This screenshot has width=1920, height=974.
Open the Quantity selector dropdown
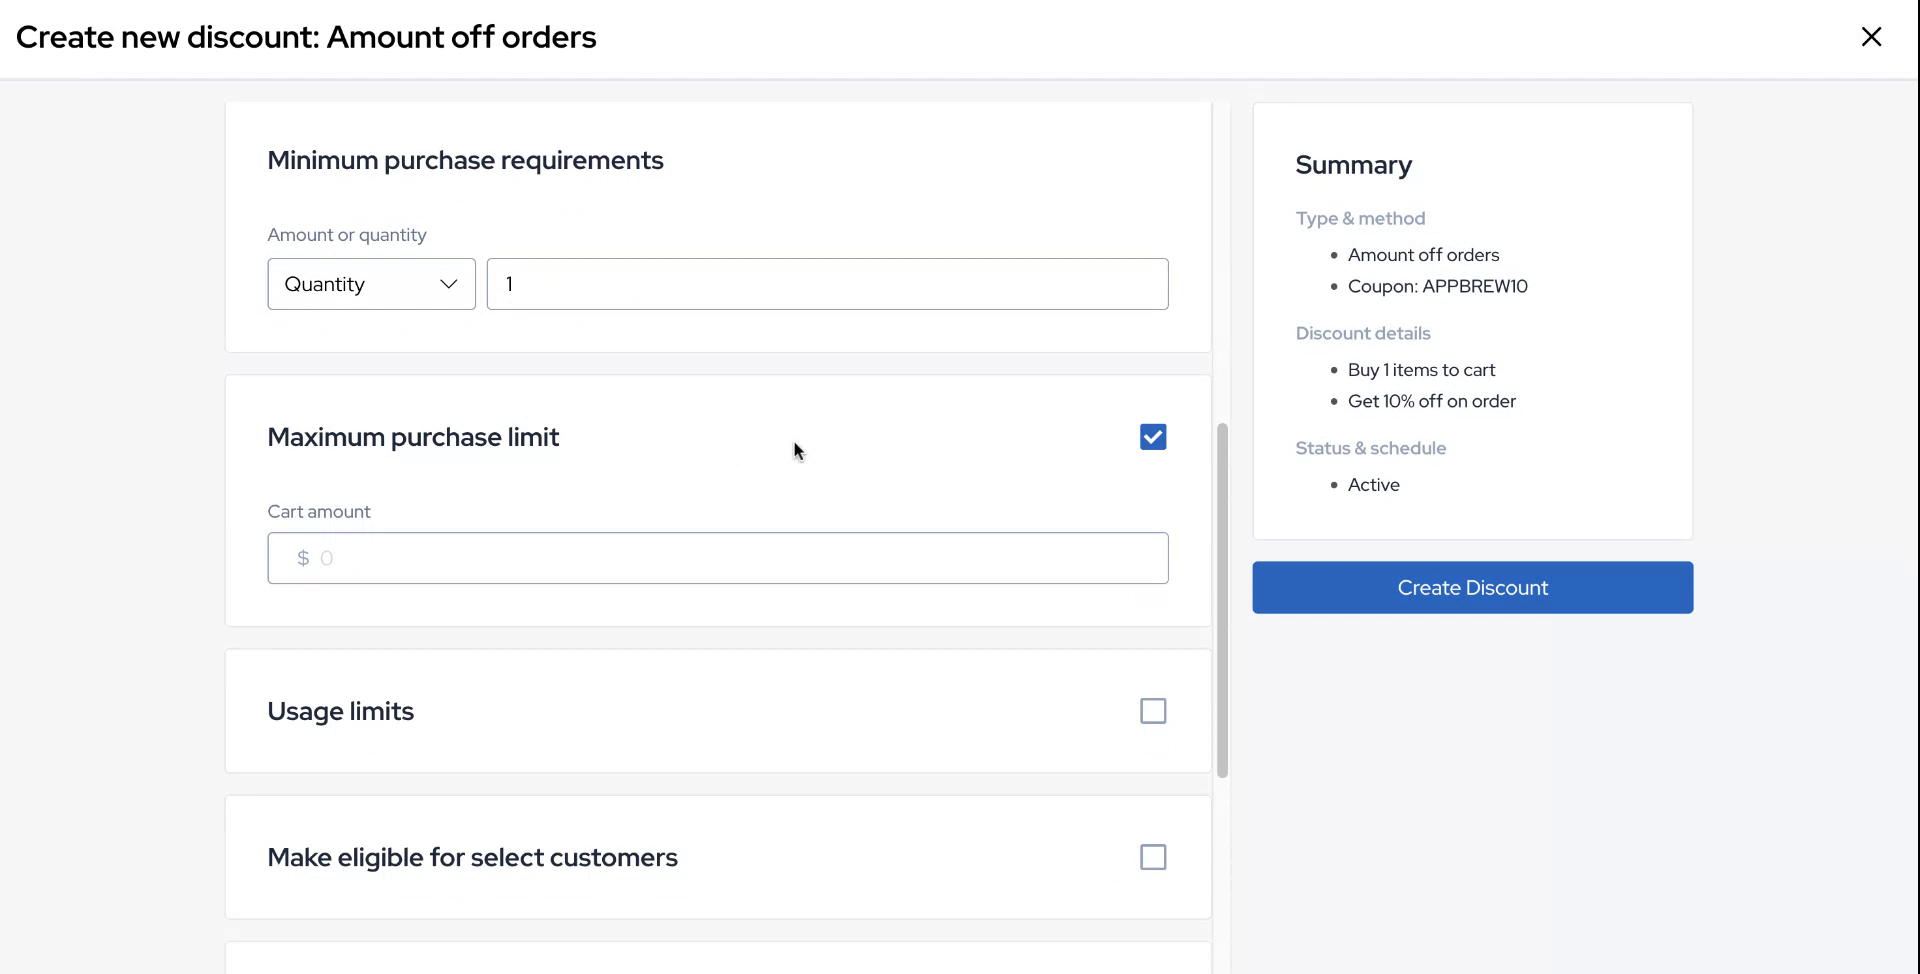[370, 283]
